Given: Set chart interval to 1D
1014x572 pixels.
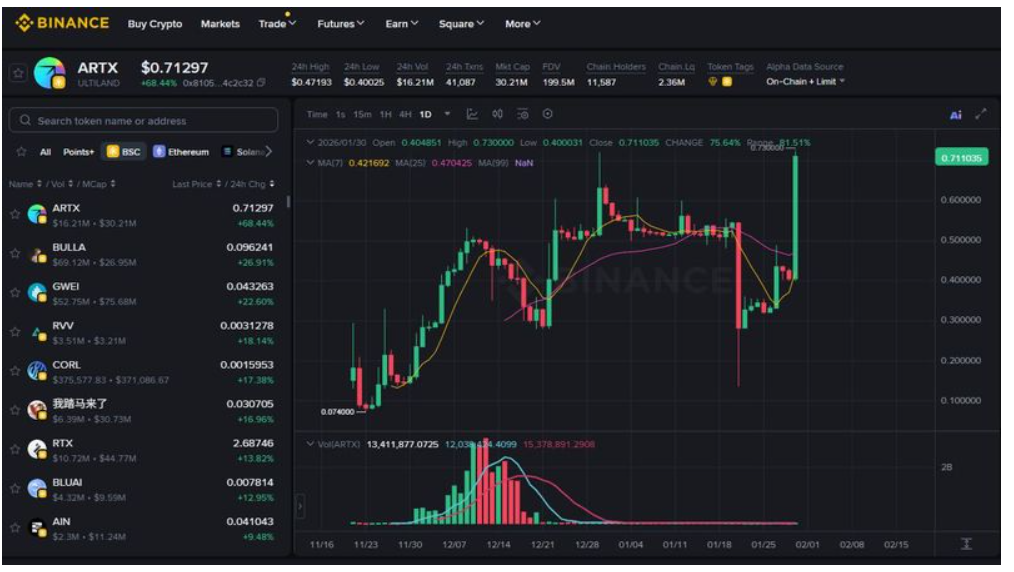Looking at the screenshot, I should (x=426, y=114).
